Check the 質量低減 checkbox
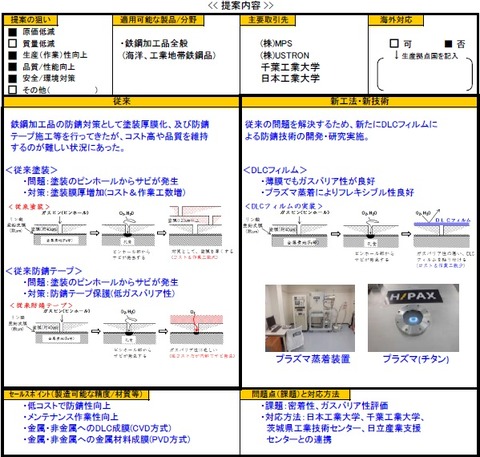 pos(12,44)
